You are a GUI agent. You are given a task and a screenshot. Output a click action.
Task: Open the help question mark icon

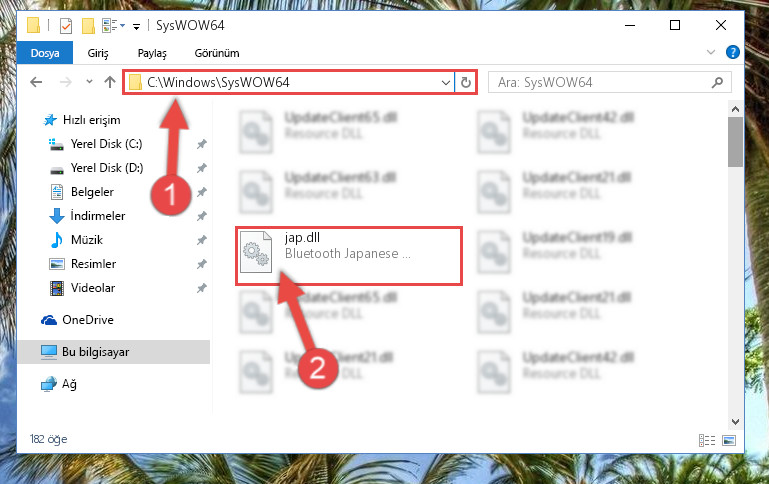pyautogui.click(x=732, y=52)
